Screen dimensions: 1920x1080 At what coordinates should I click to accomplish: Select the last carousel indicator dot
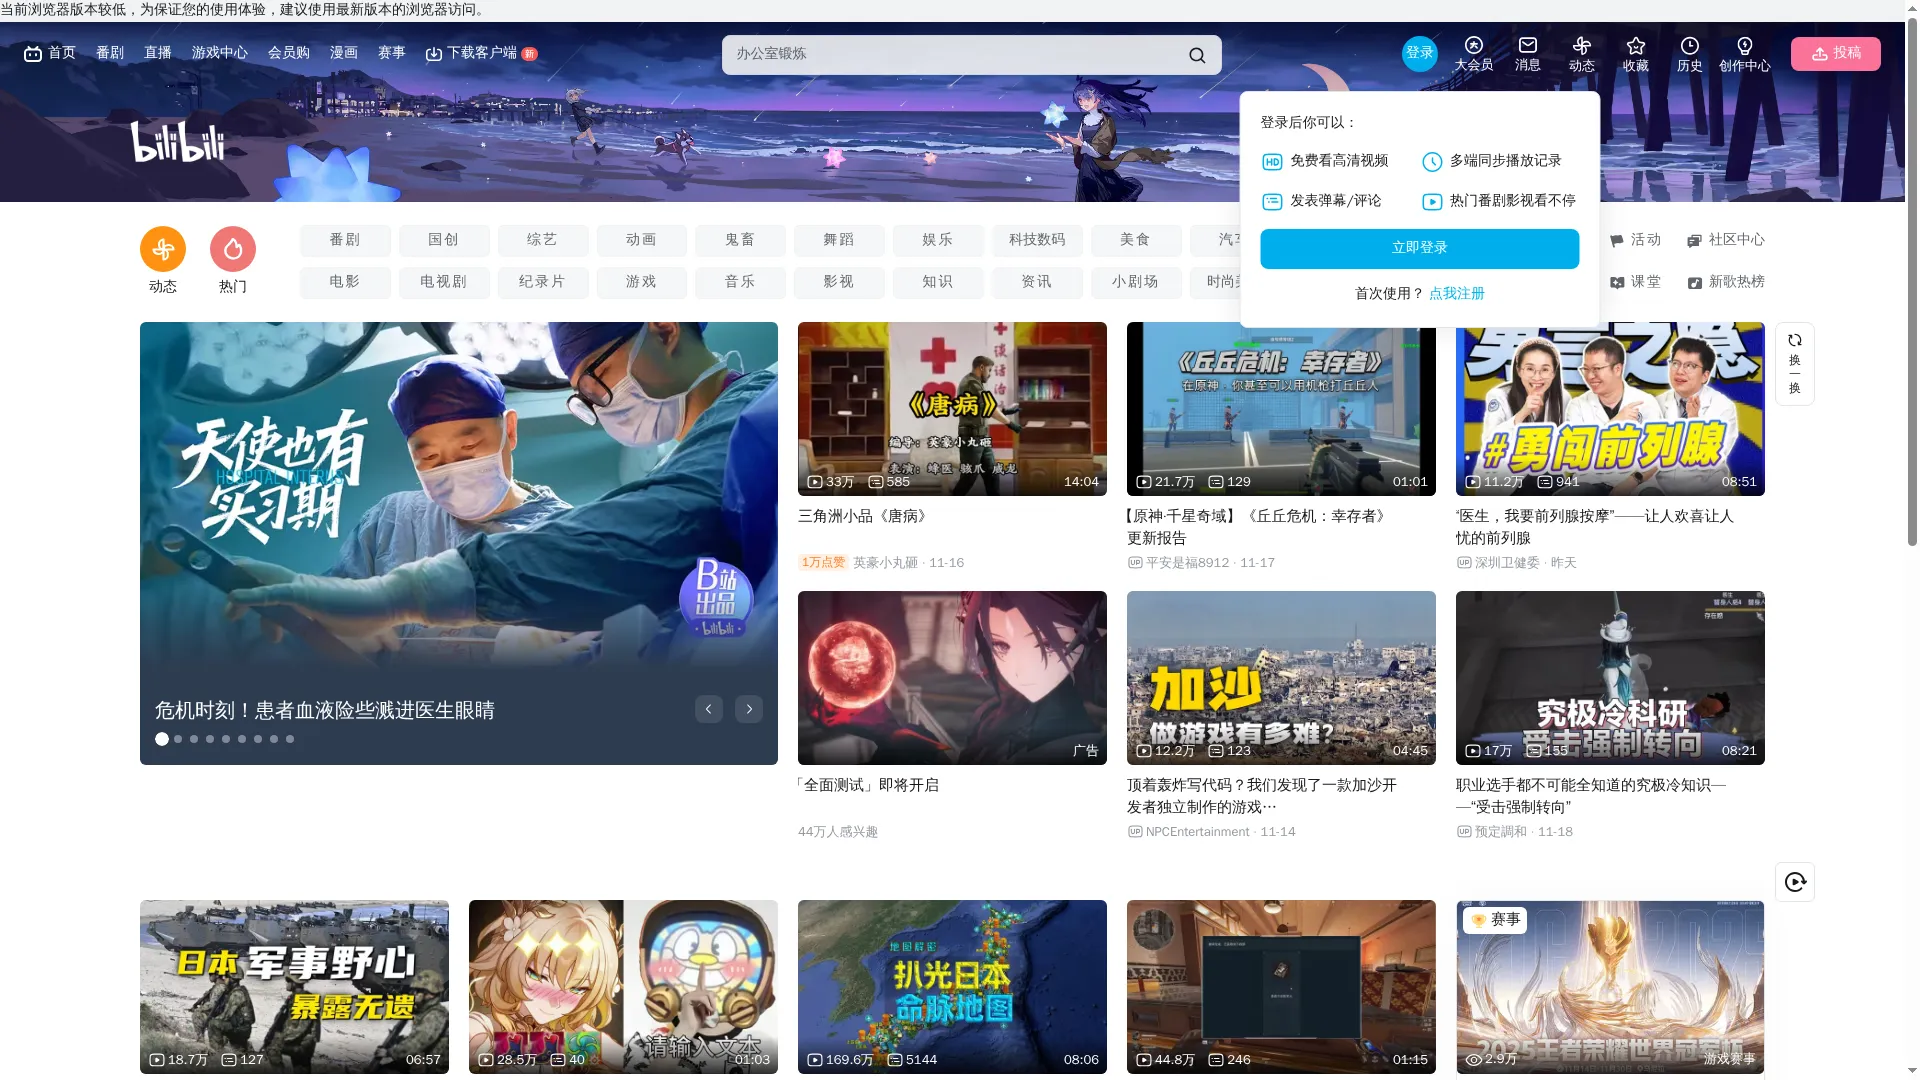pos(290,739)
